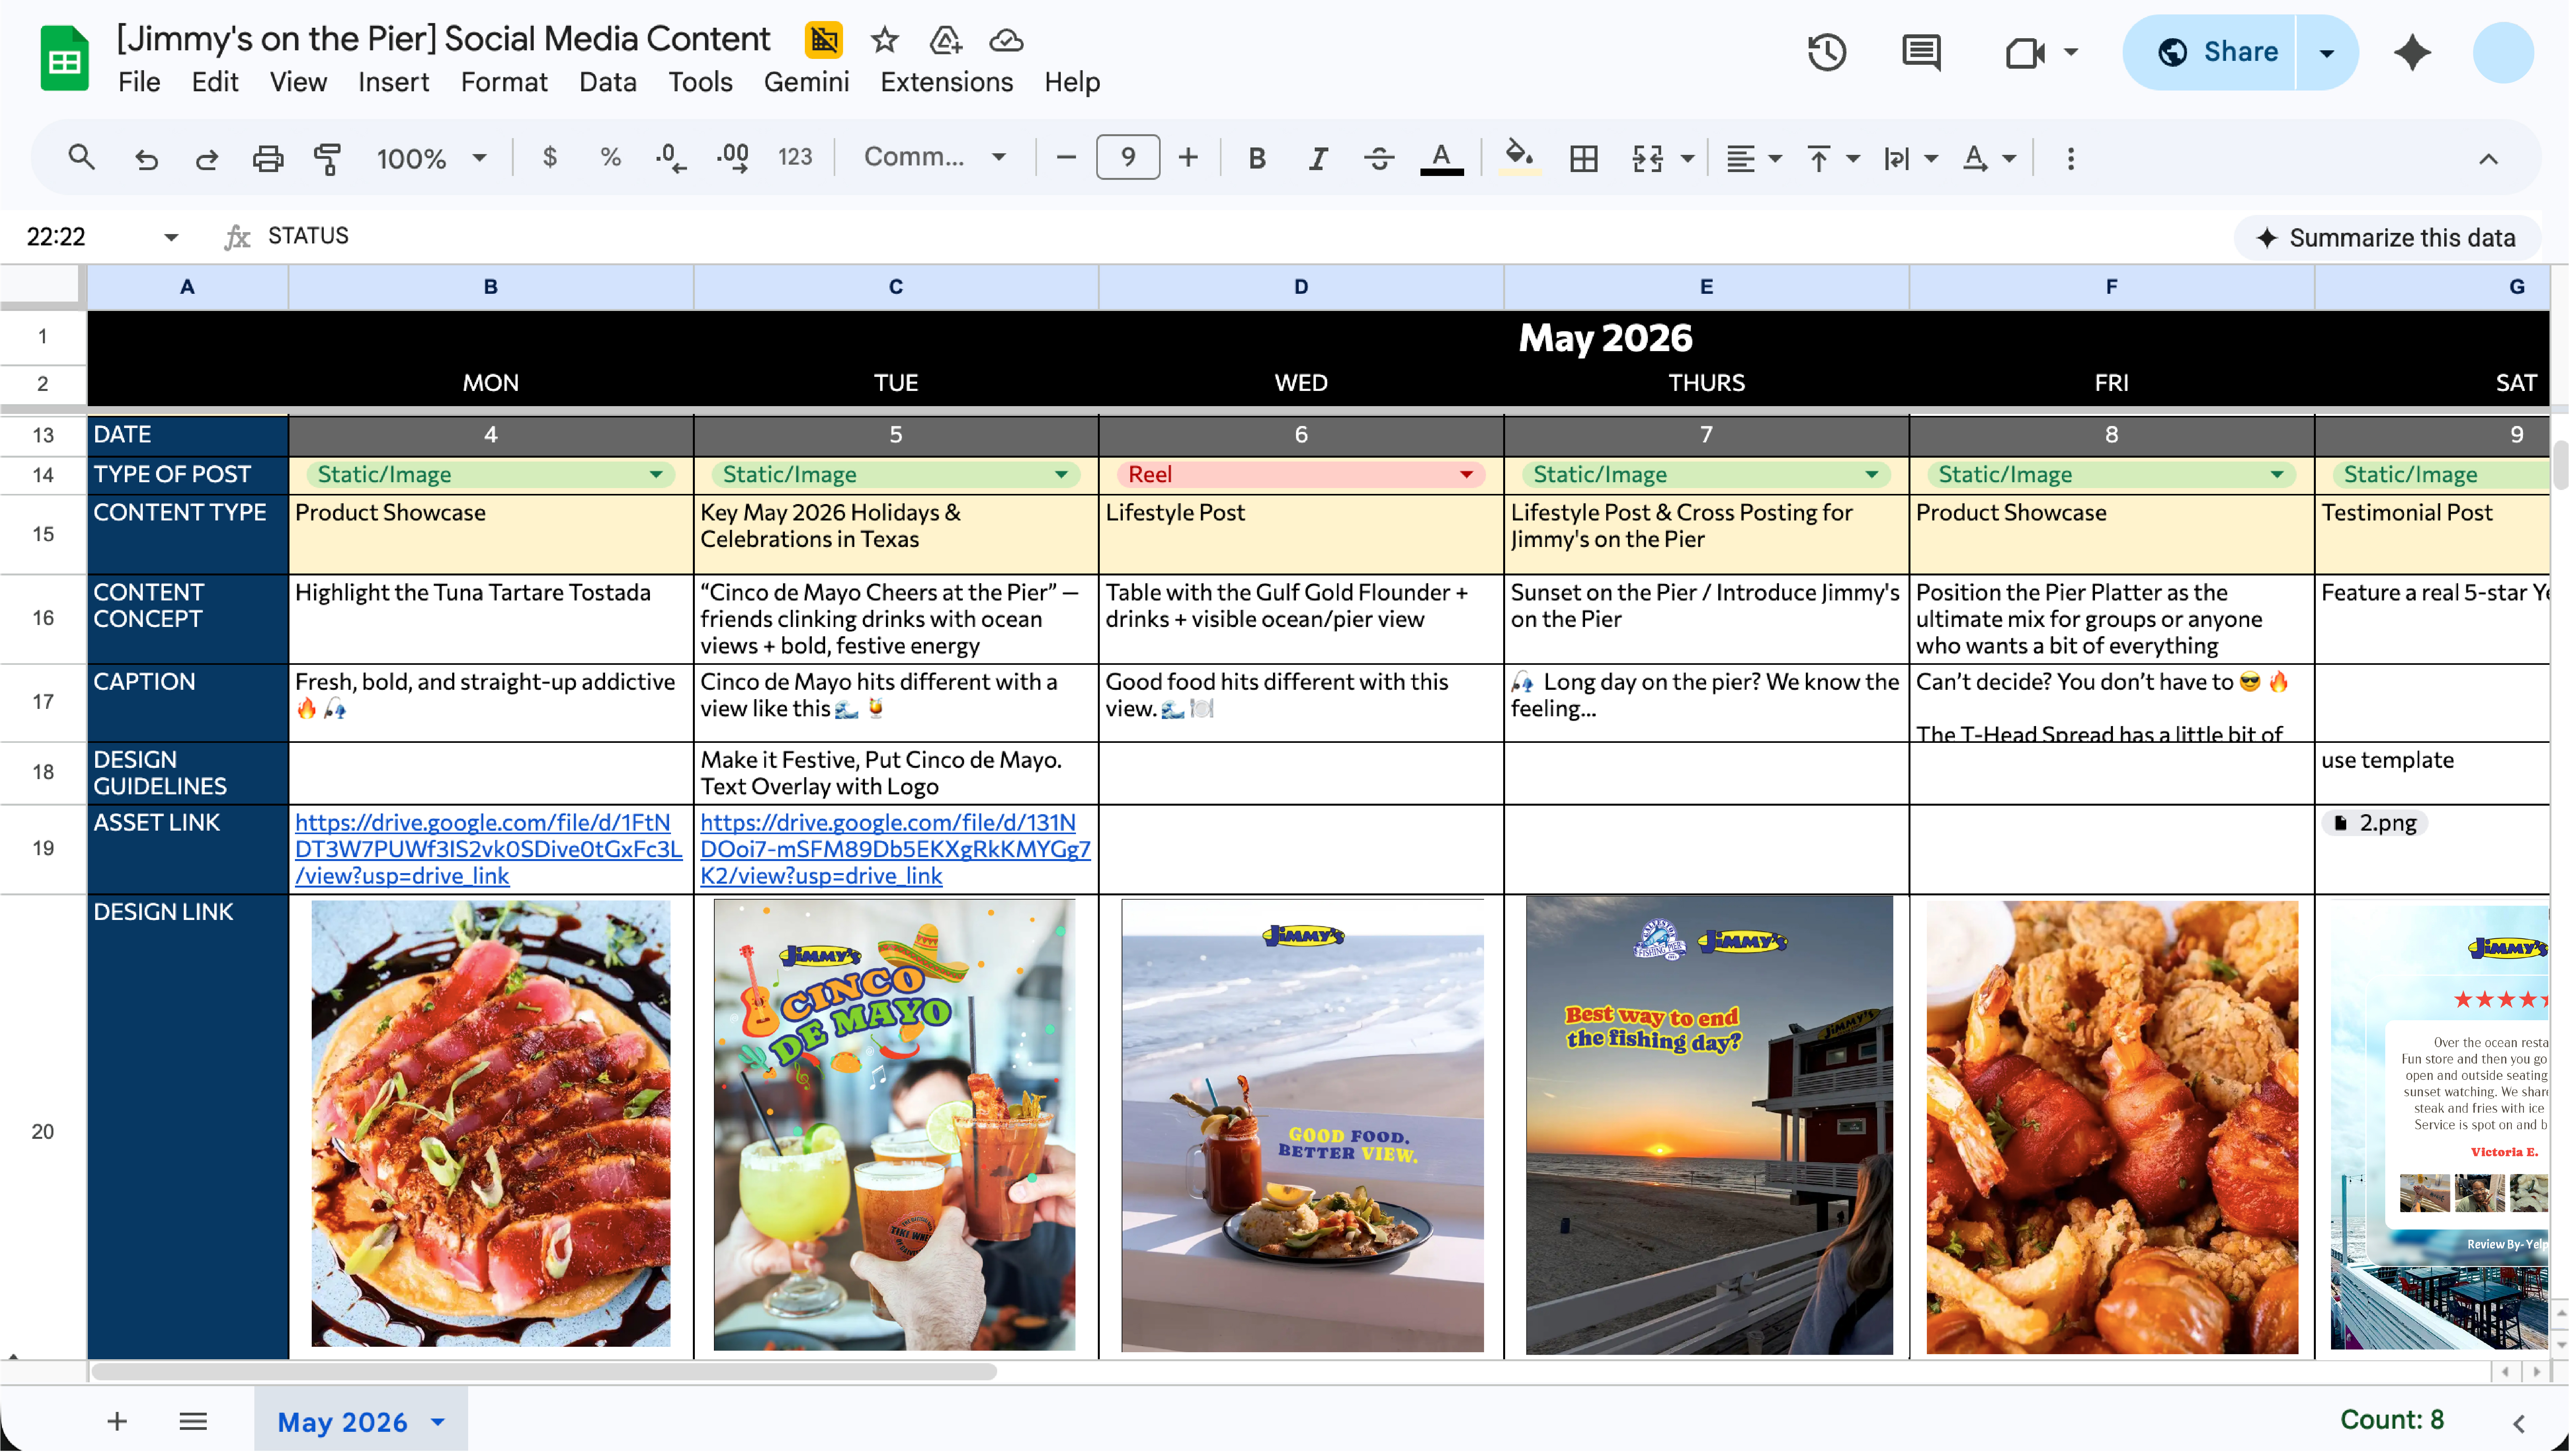Open the text color picker
Image resolution: width=2569 pixels, height=1456 pixels.
click(x=1441, y=158)
